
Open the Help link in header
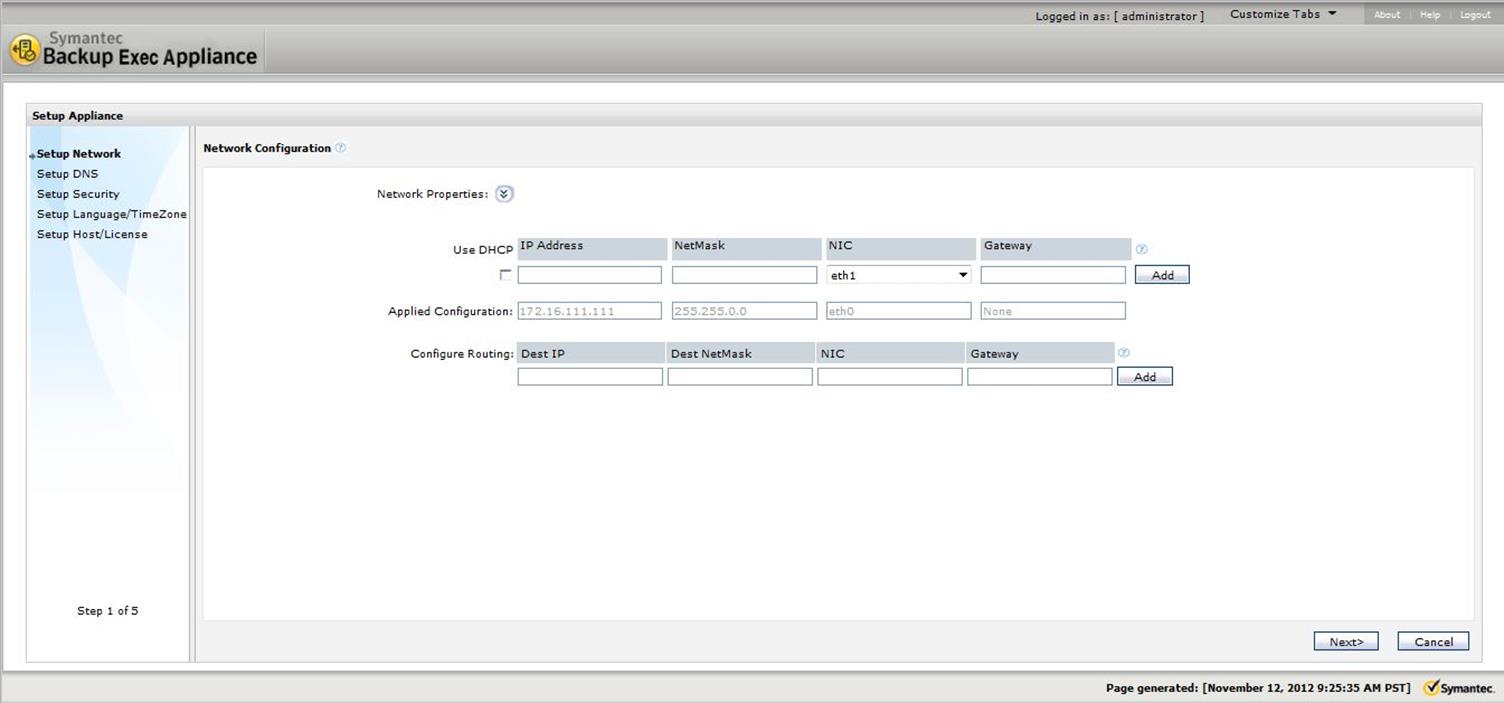coord(1430,15)
